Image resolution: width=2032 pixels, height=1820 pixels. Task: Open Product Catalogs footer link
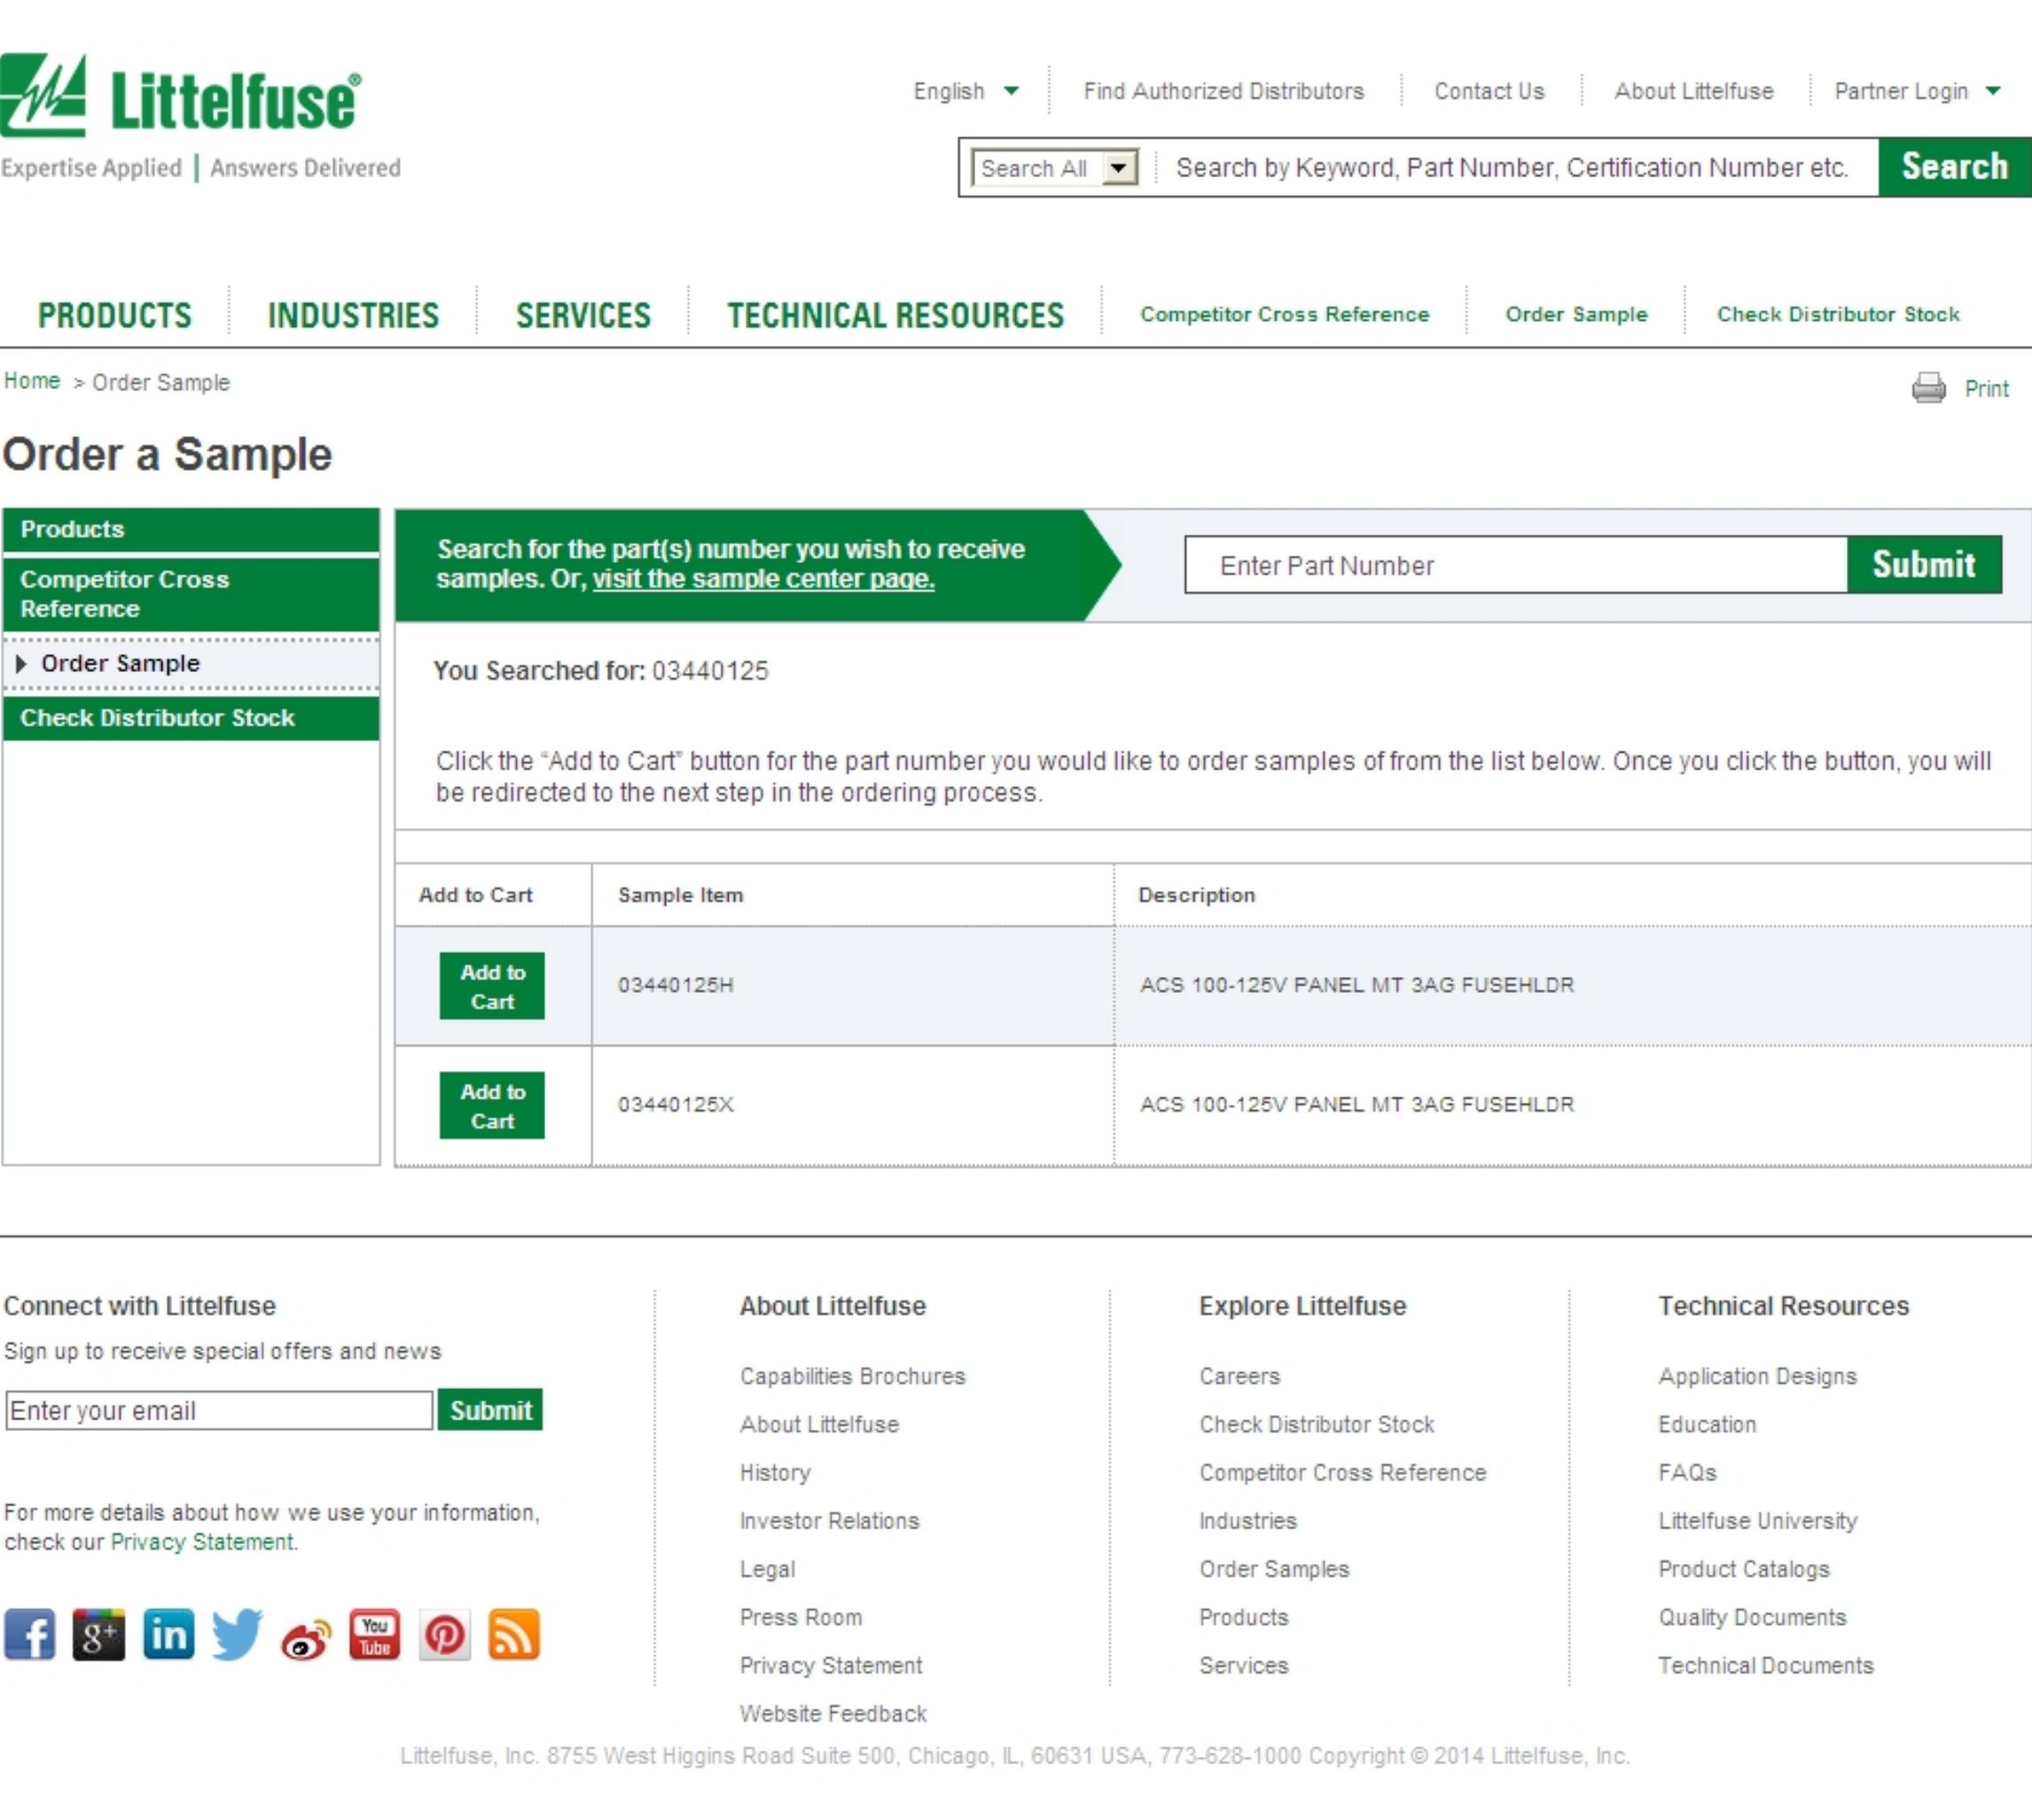[x=1744, y=1569]
